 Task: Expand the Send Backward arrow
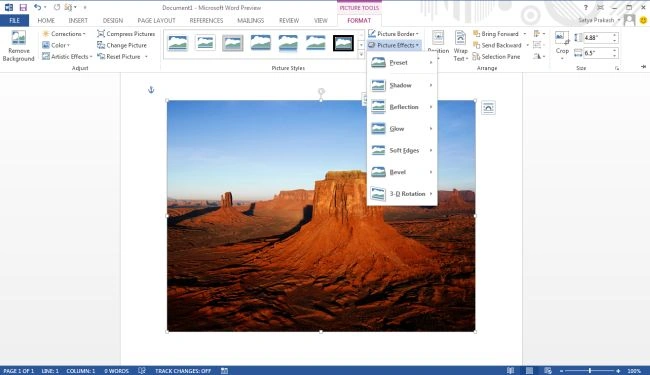pos(527,45)
